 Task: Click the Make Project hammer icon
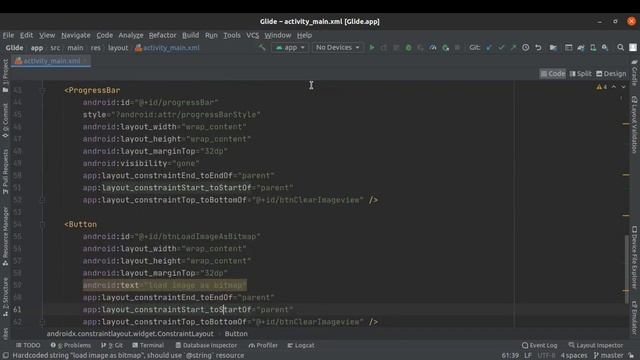(x=262, y=48)
